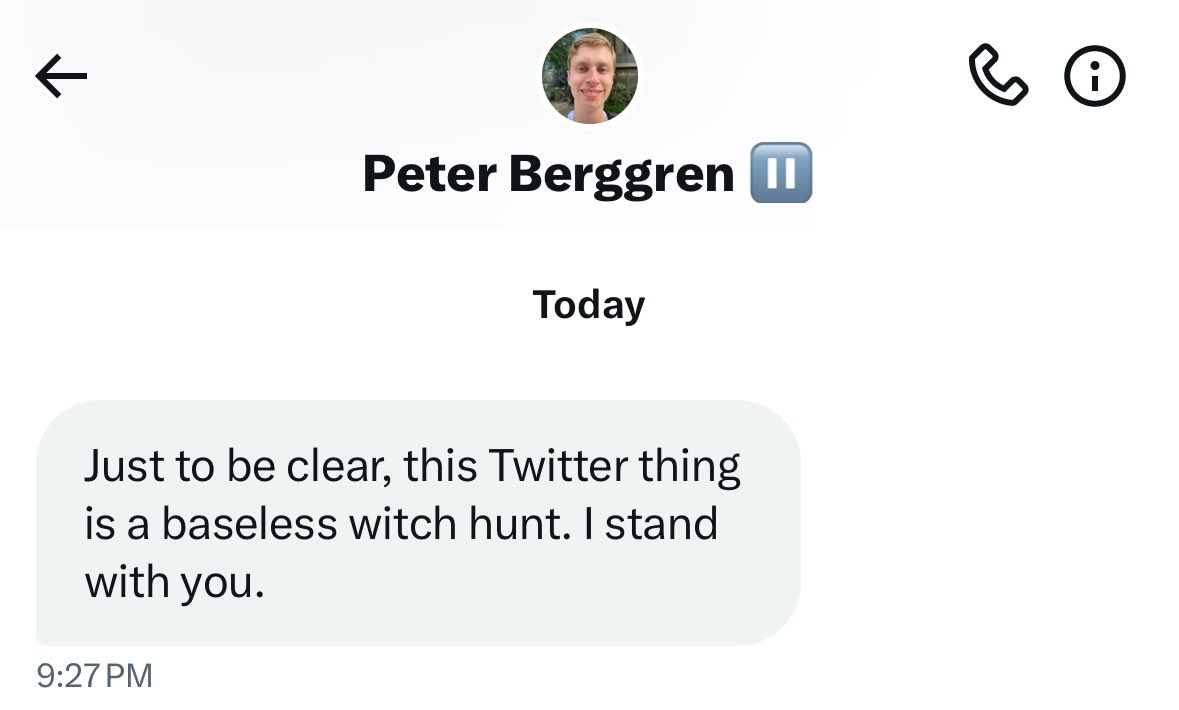Click the PM part of the timestamp

pos(129,675)
